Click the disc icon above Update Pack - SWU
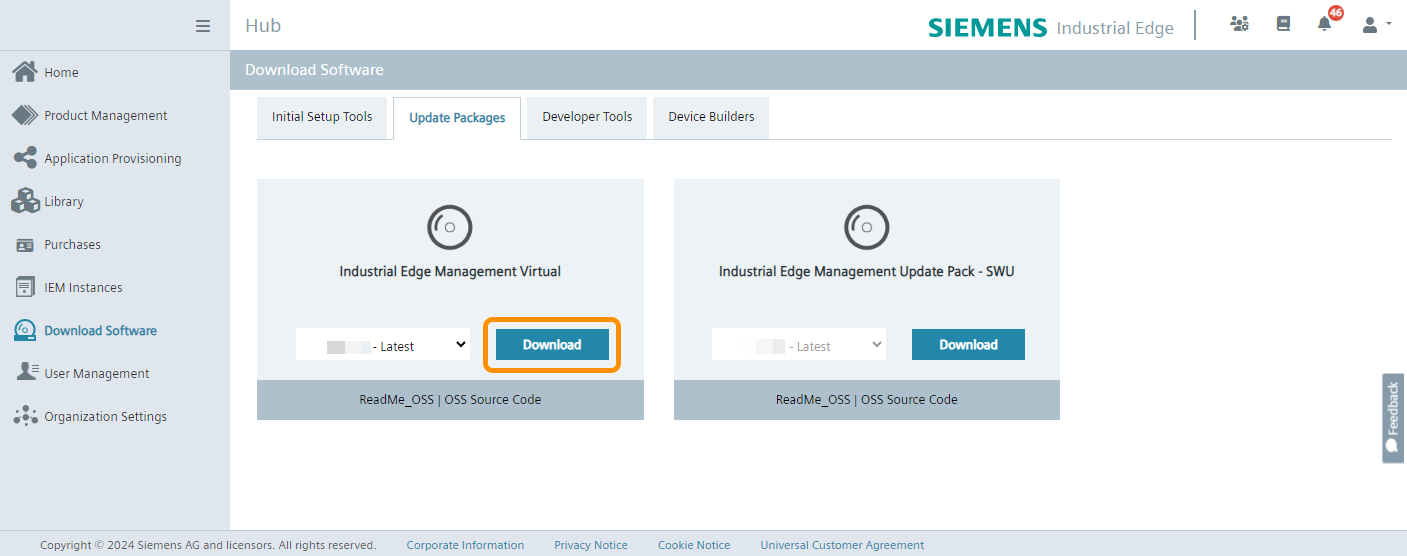Image resolution: width=1407 pixels, height=556 pixels. [867, 228]
